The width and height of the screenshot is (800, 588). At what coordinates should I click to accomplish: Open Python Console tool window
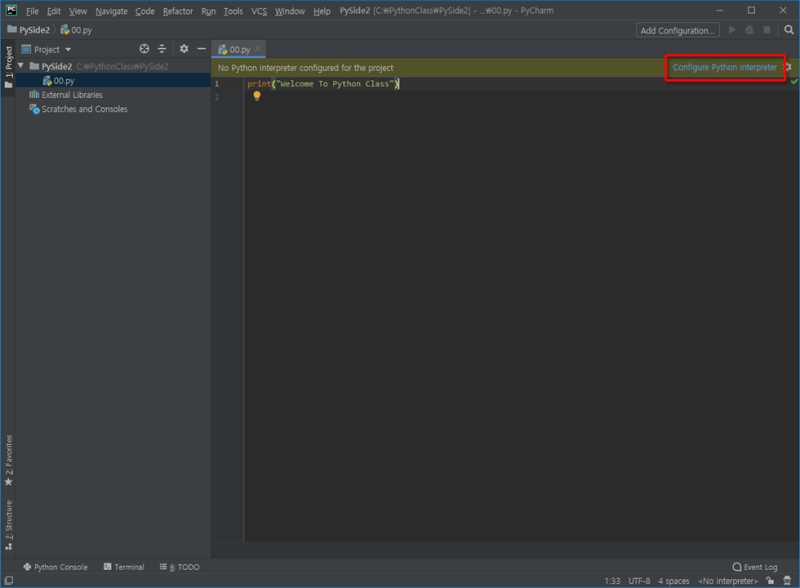[x=56, y=567]
